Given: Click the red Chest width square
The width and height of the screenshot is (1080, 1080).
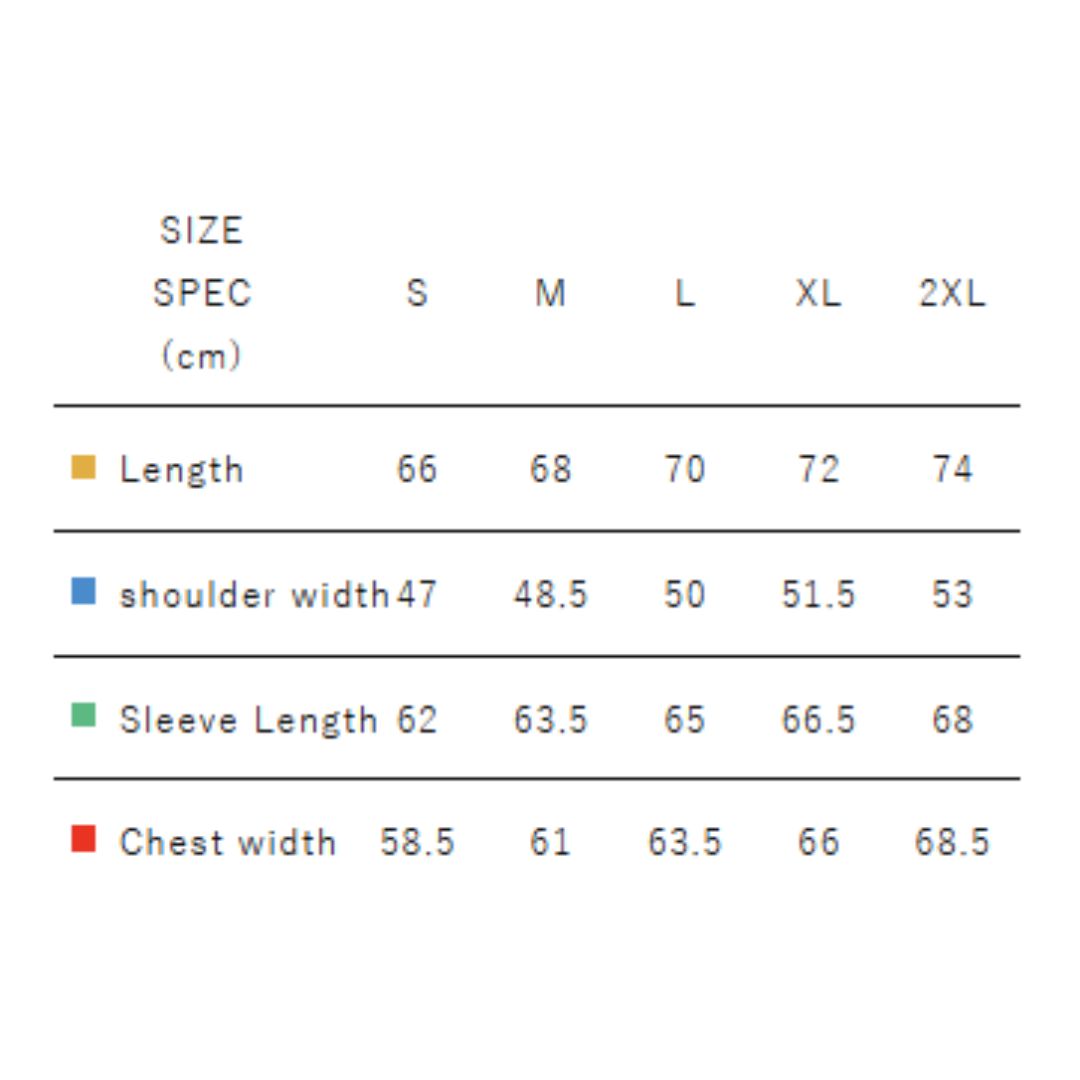Looking at the screenshot, I should tap(83, 839).
